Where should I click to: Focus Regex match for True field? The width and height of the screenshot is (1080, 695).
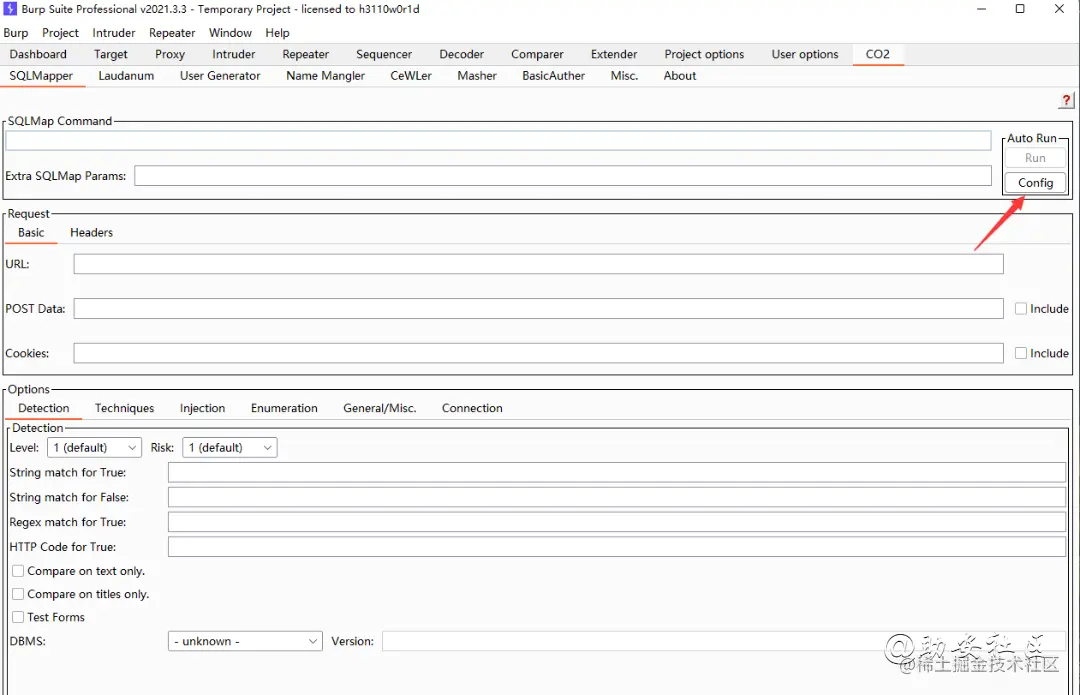click(617, 522)
